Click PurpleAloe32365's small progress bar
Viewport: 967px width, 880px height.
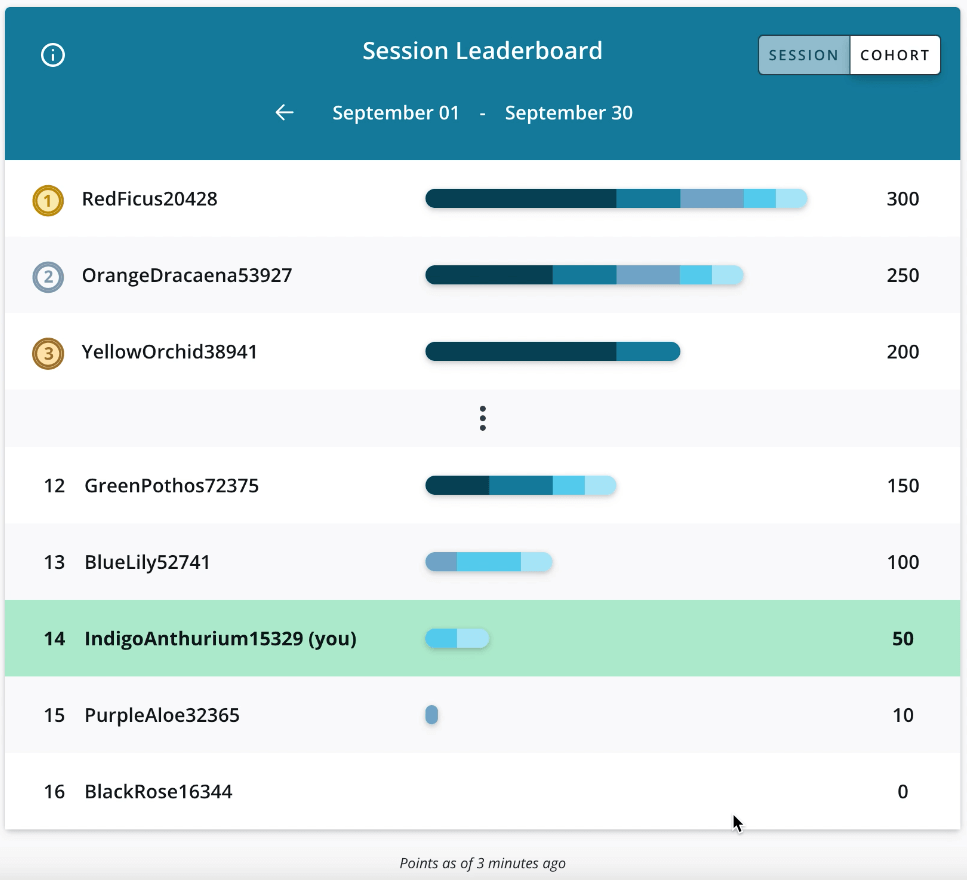pyautogui.click(x=431, y=715)
